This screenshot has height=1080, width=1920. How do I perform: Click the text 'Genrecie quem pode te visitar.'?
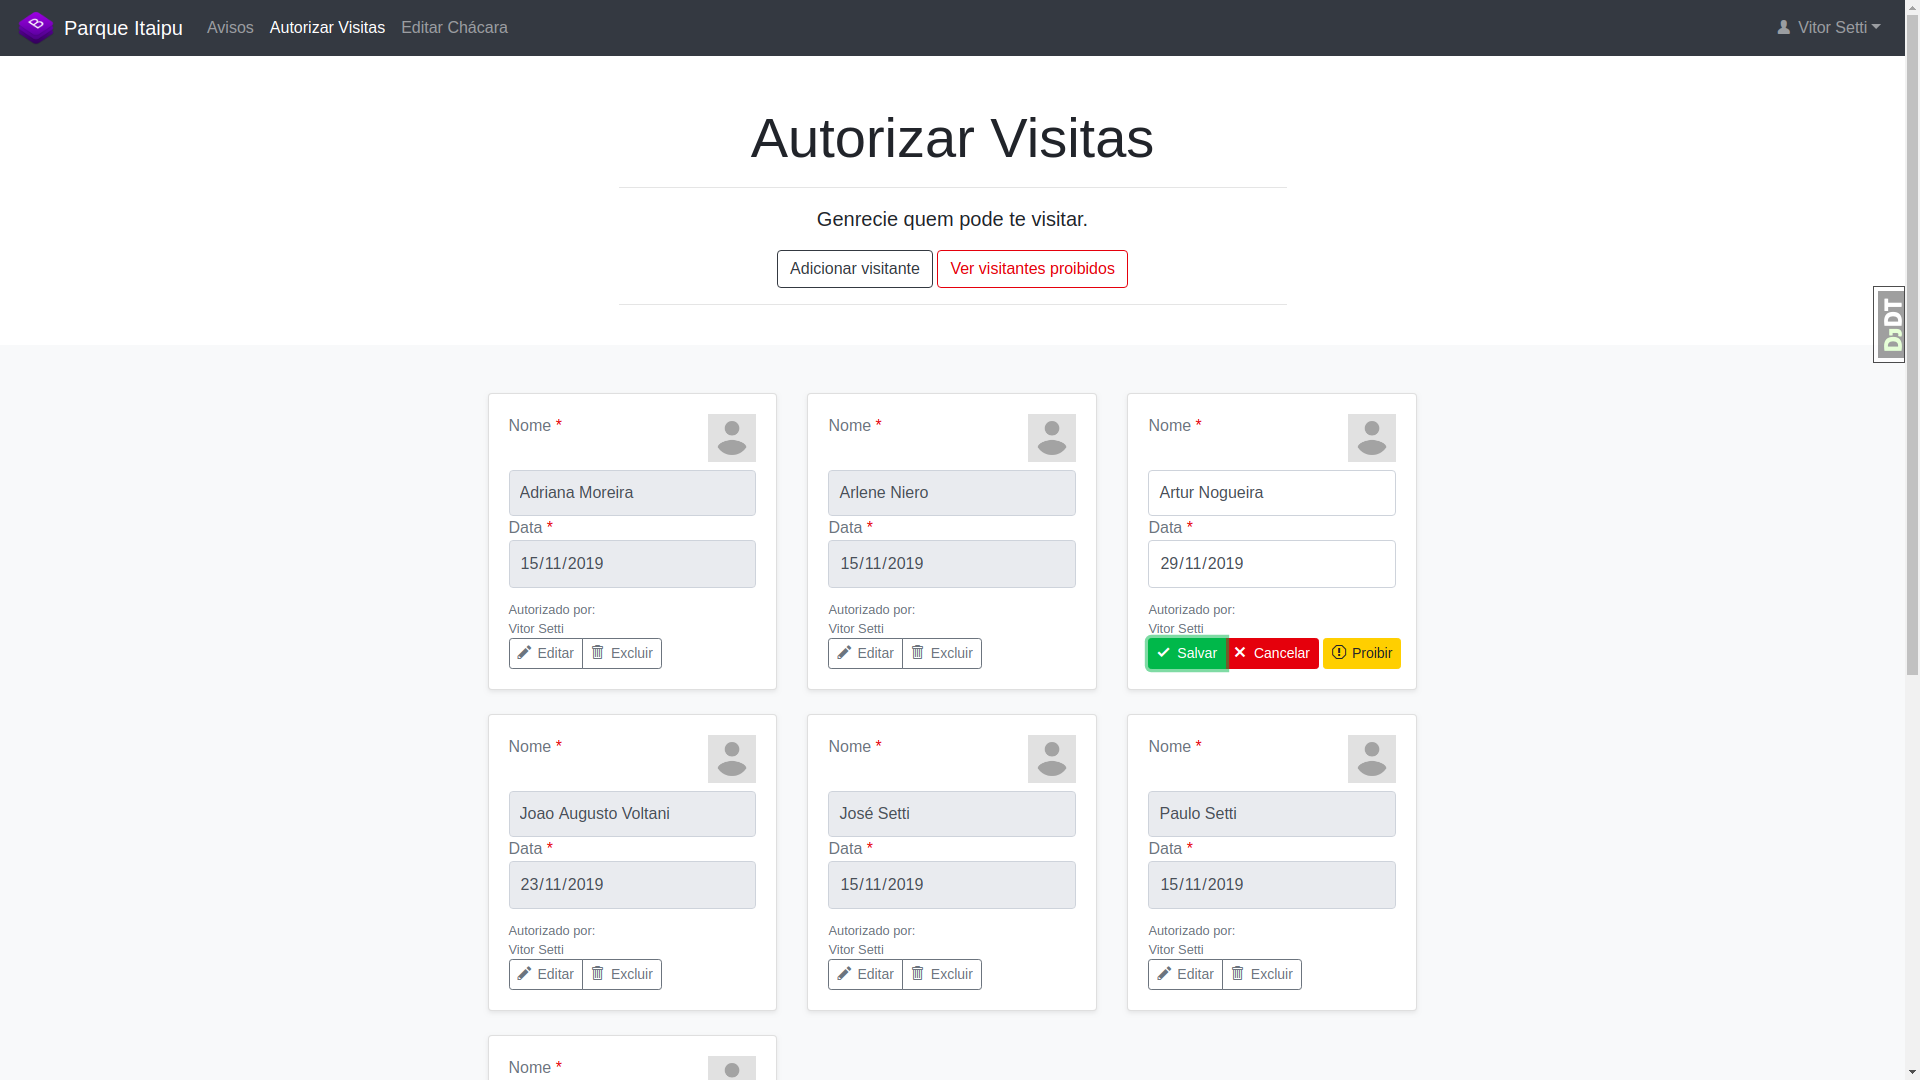(952, 219)
